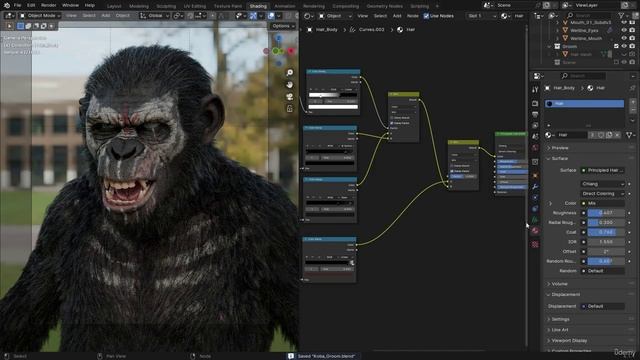Toggle visibility eye of Wetline_Eyes
Image resolution: width=640 pixels, height=360 pixels.
[624, 30]
